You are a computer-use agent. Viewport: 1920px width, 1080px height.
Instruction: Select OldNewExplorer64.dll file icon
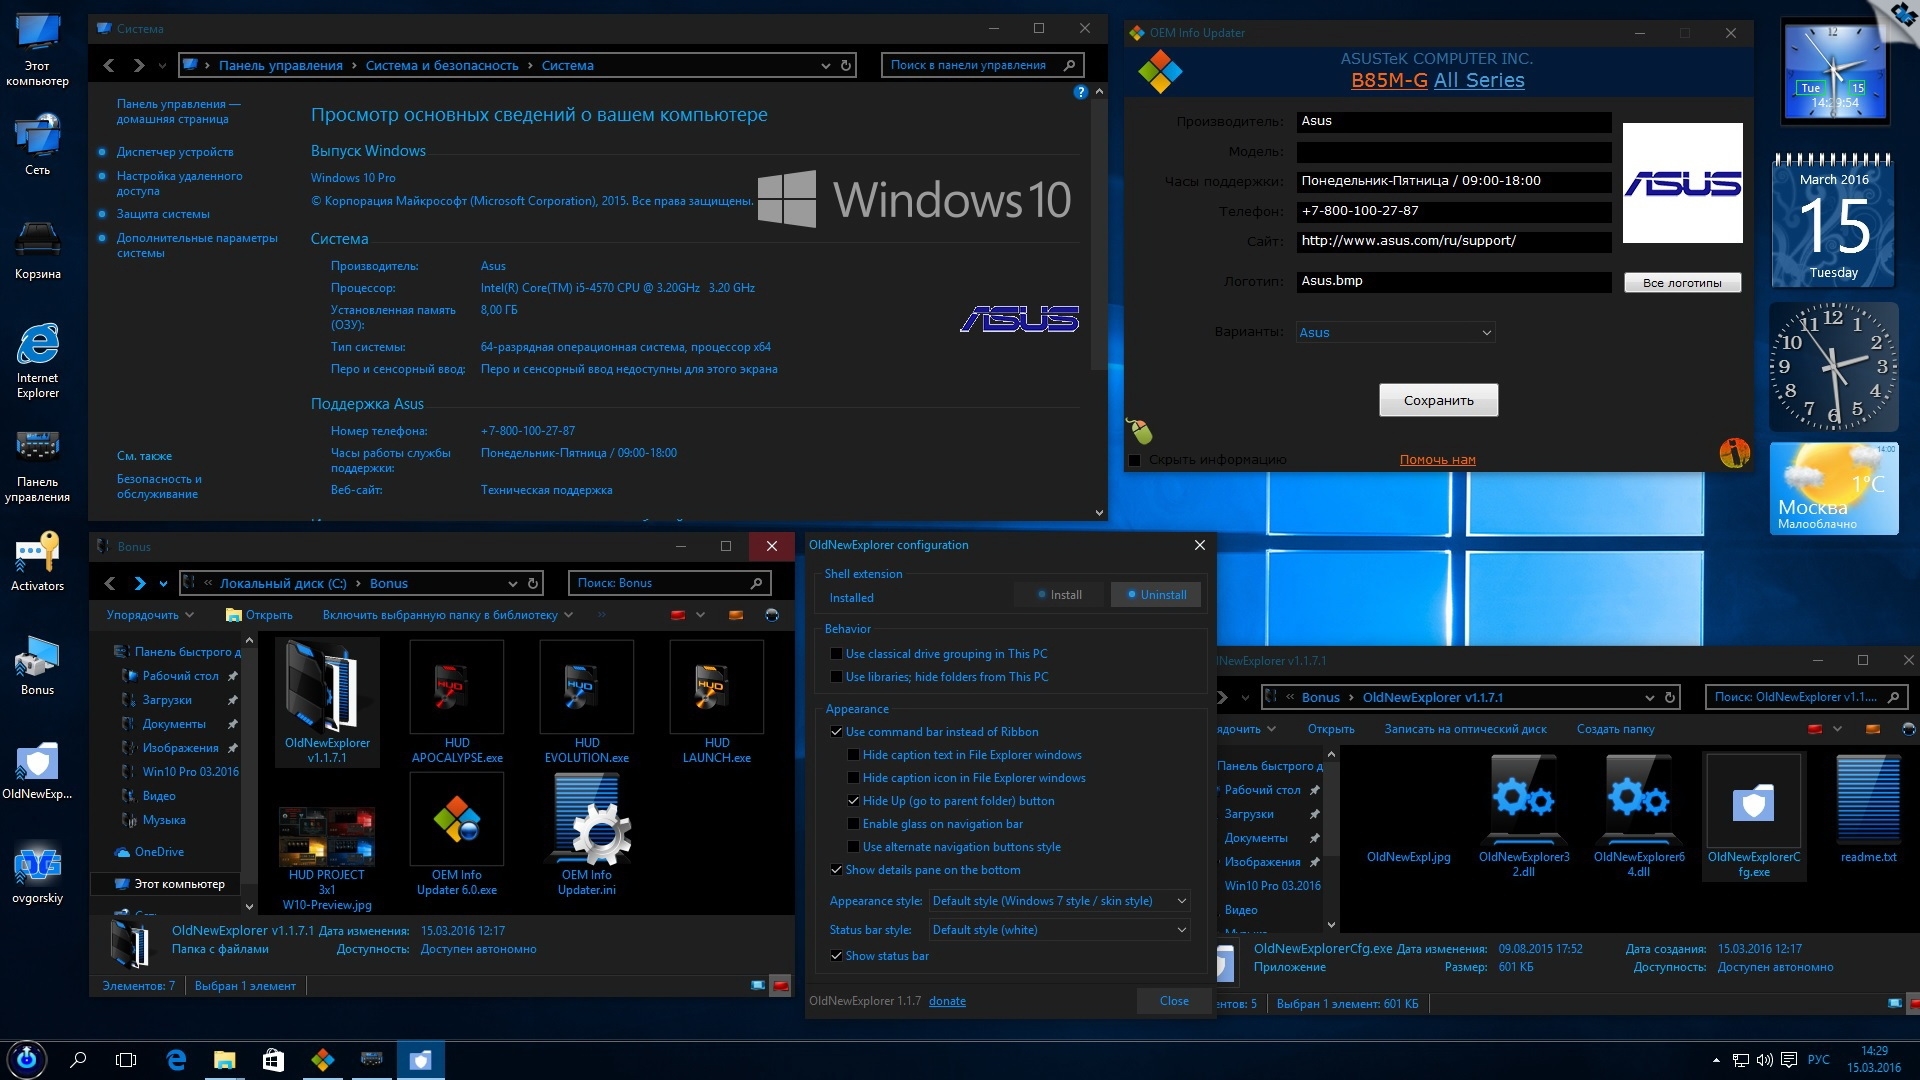click(1639, 816)
